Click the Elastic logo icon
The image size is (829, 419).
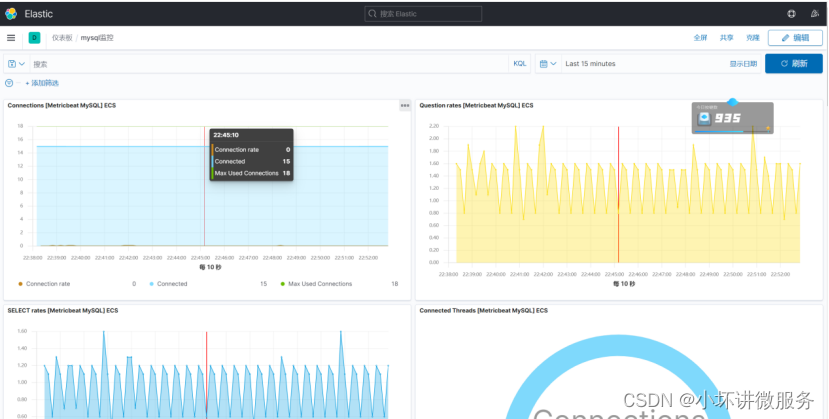[x=11, y=14]
